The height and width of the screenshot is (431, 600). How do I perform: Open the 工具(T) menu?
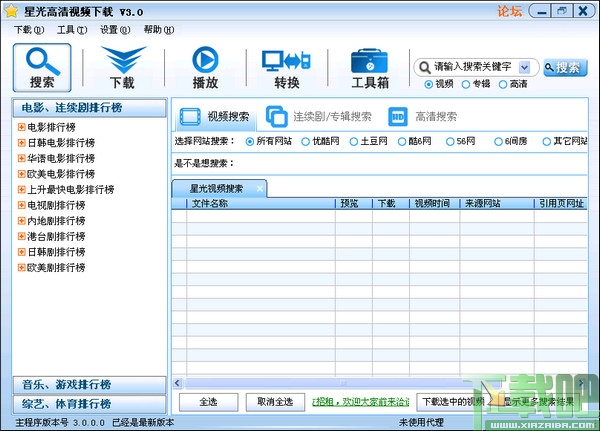click(72, 29)
